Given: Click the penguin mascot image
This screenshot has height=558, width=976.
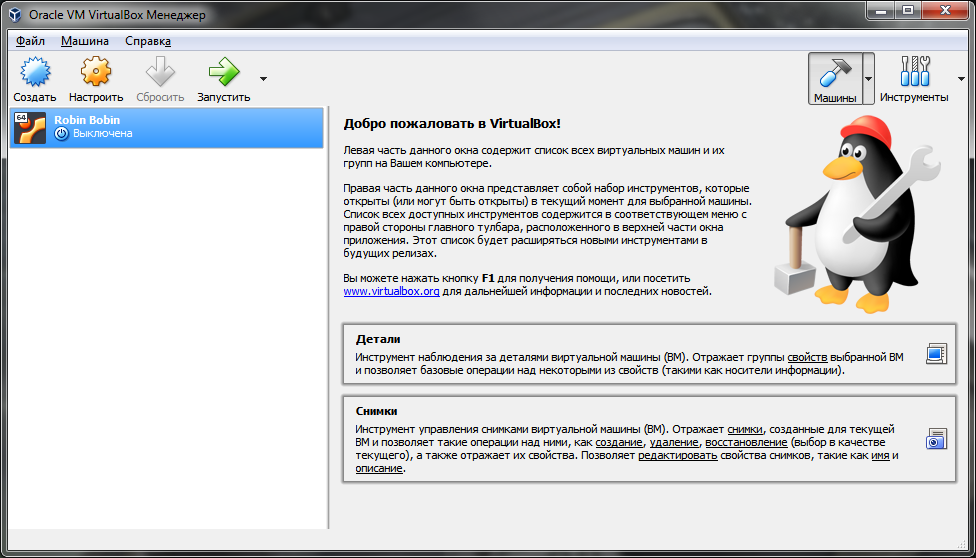Looking at the screenshot, I should pos(858,213).
